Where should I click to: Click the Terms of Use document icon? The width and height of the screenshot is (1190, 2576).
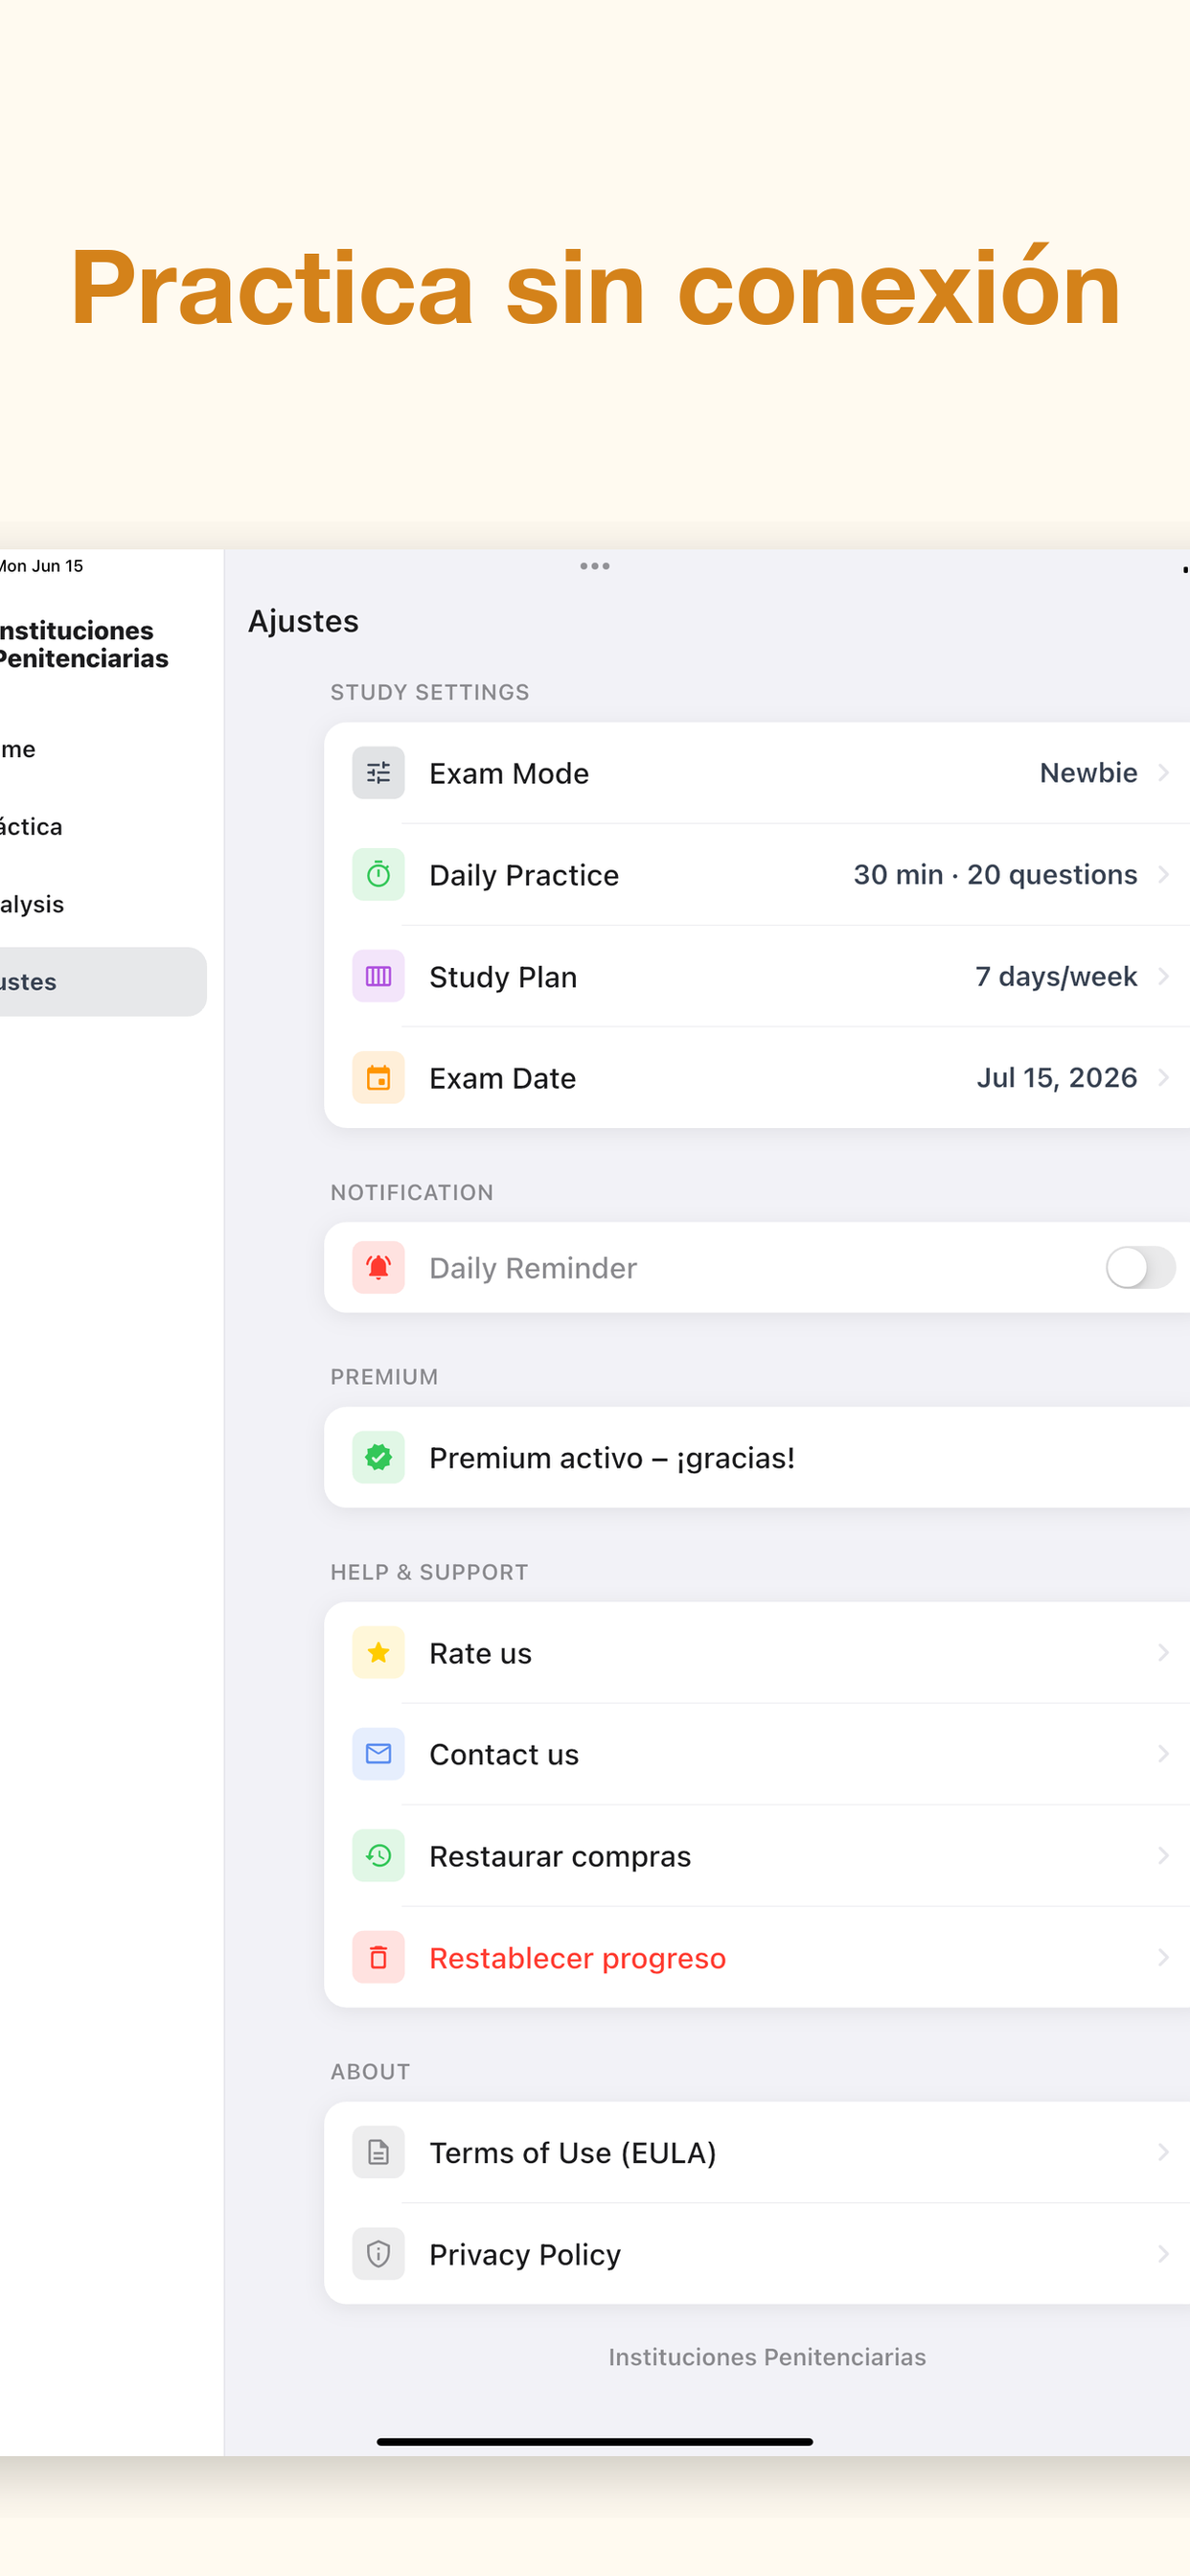point(378,2152)
